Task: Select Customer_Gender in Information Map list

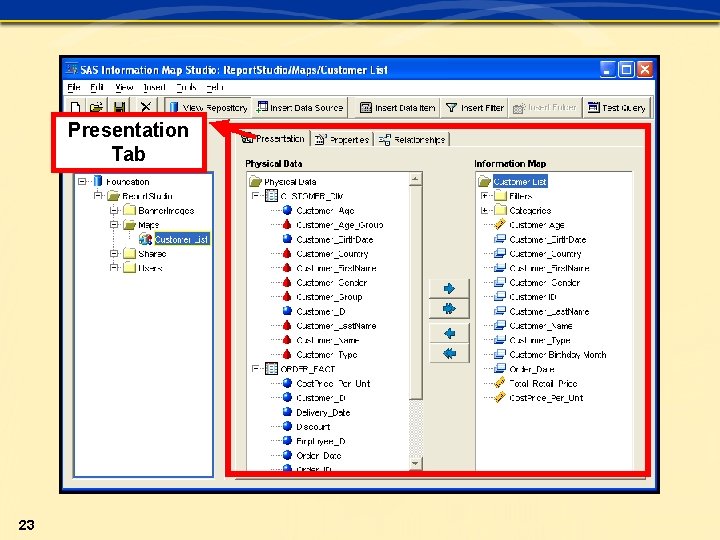Action: click(545, 282)
